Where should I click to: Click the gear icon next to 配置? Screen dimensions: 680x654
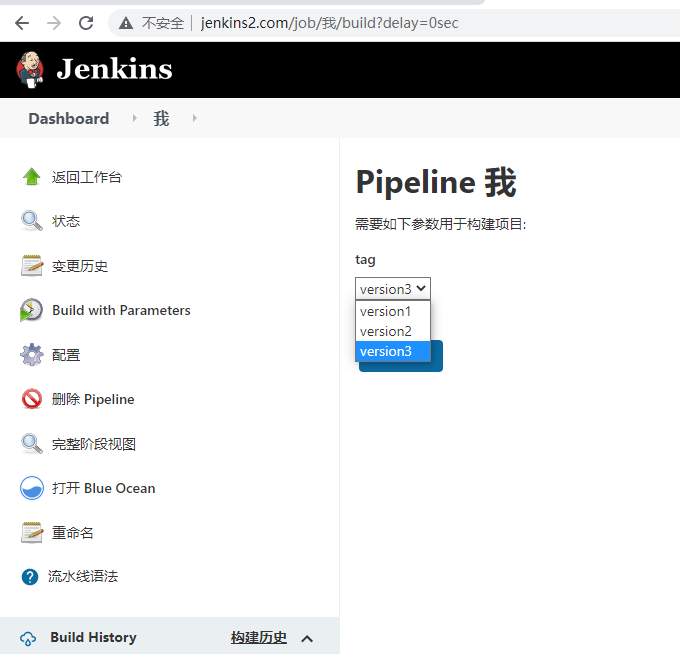pyautogui.click(x=32, y=355)
